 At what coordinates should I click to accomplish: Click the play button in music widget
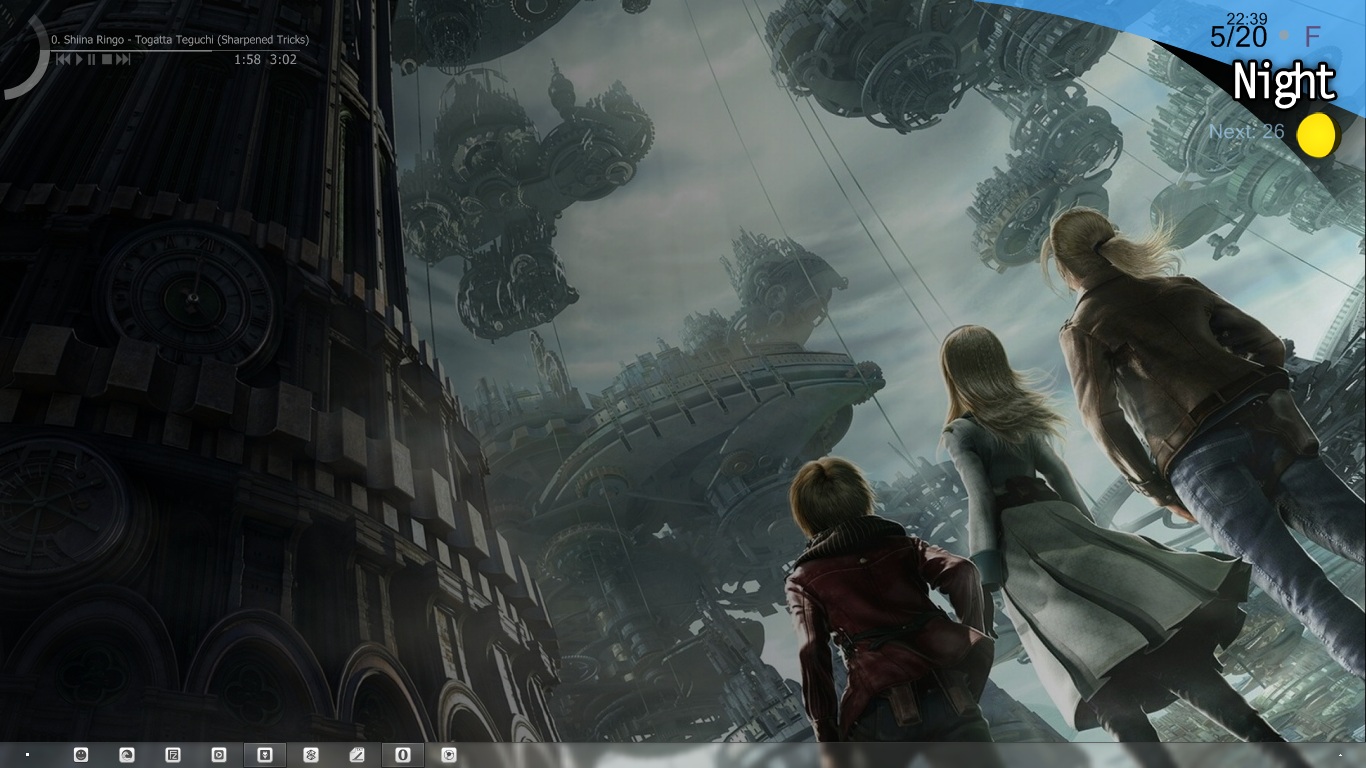click(79, 59)
